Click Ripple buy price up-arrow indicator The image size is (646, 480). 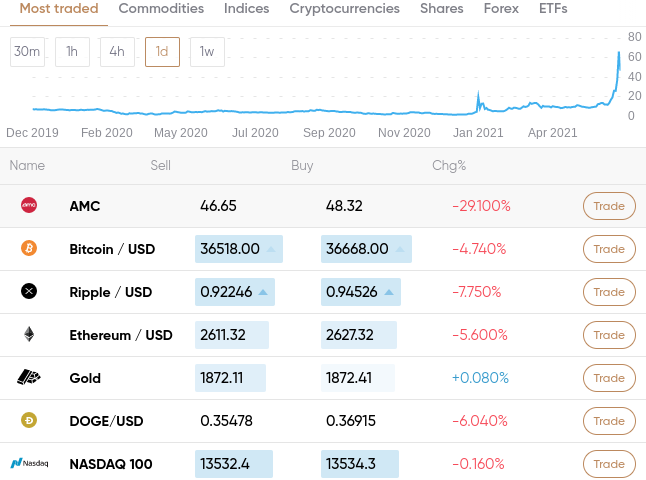(389, 292)
